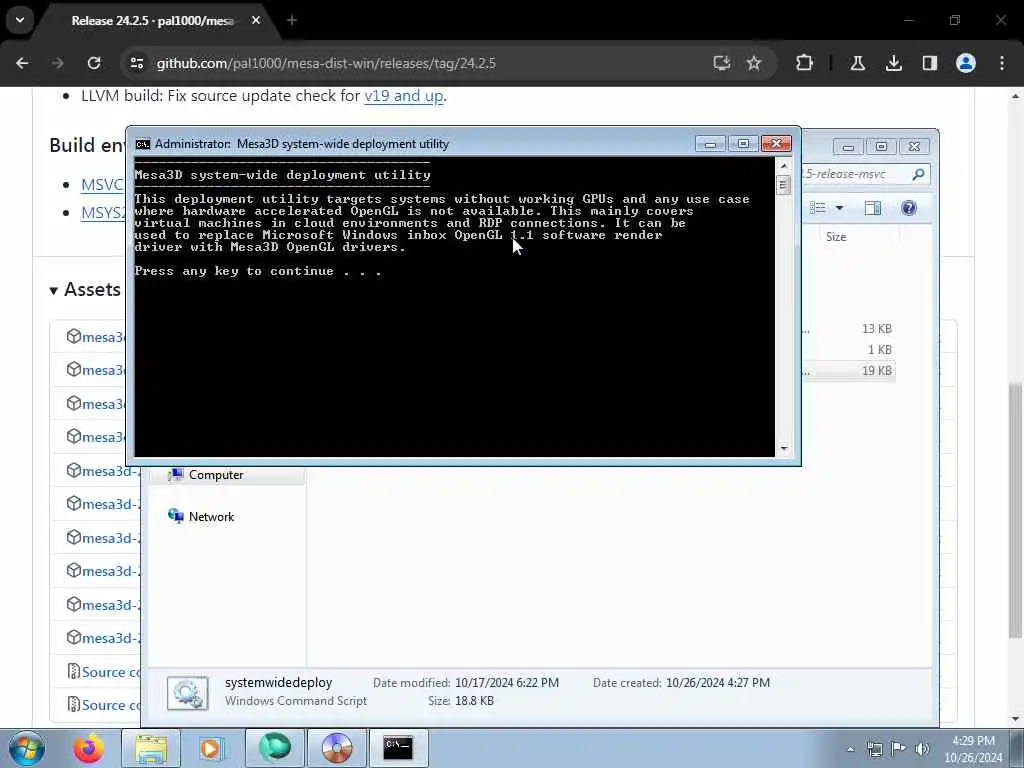
Task: Bookmark this page with the star
Action: point(754,63)
